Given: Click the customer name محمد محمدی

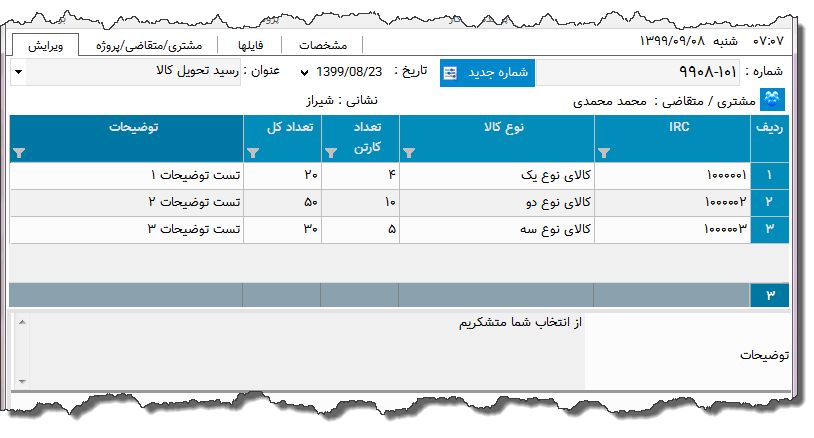Looking at the screenshot, I should (609, 101).
